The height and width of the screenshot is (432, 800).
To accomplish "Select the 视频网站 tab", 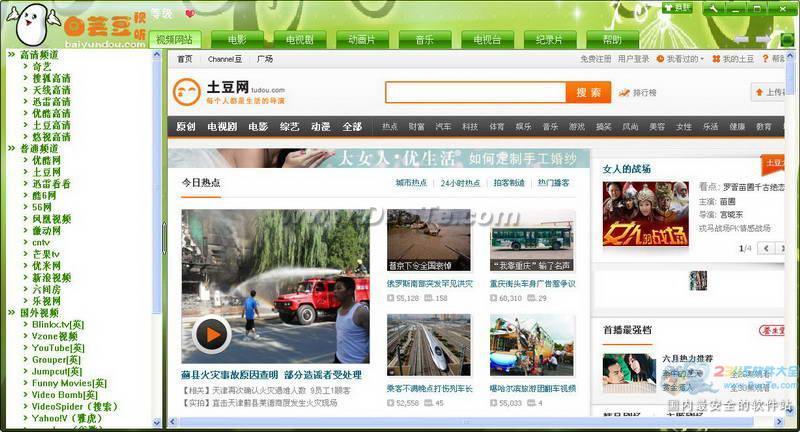I will (x=174, y=39).
